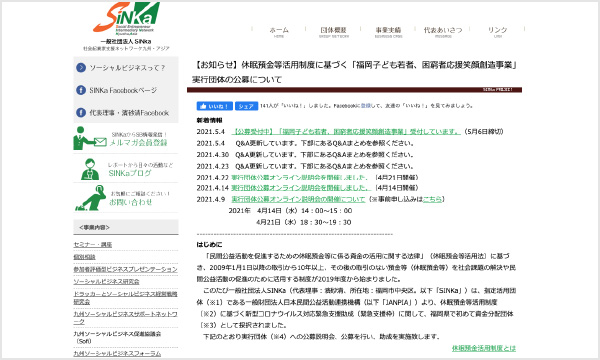Image resolution: width=600 pixels, height=360 pixels.
Task: Click the mail person icon for メルマガ
Action: [x=90, y=138]
